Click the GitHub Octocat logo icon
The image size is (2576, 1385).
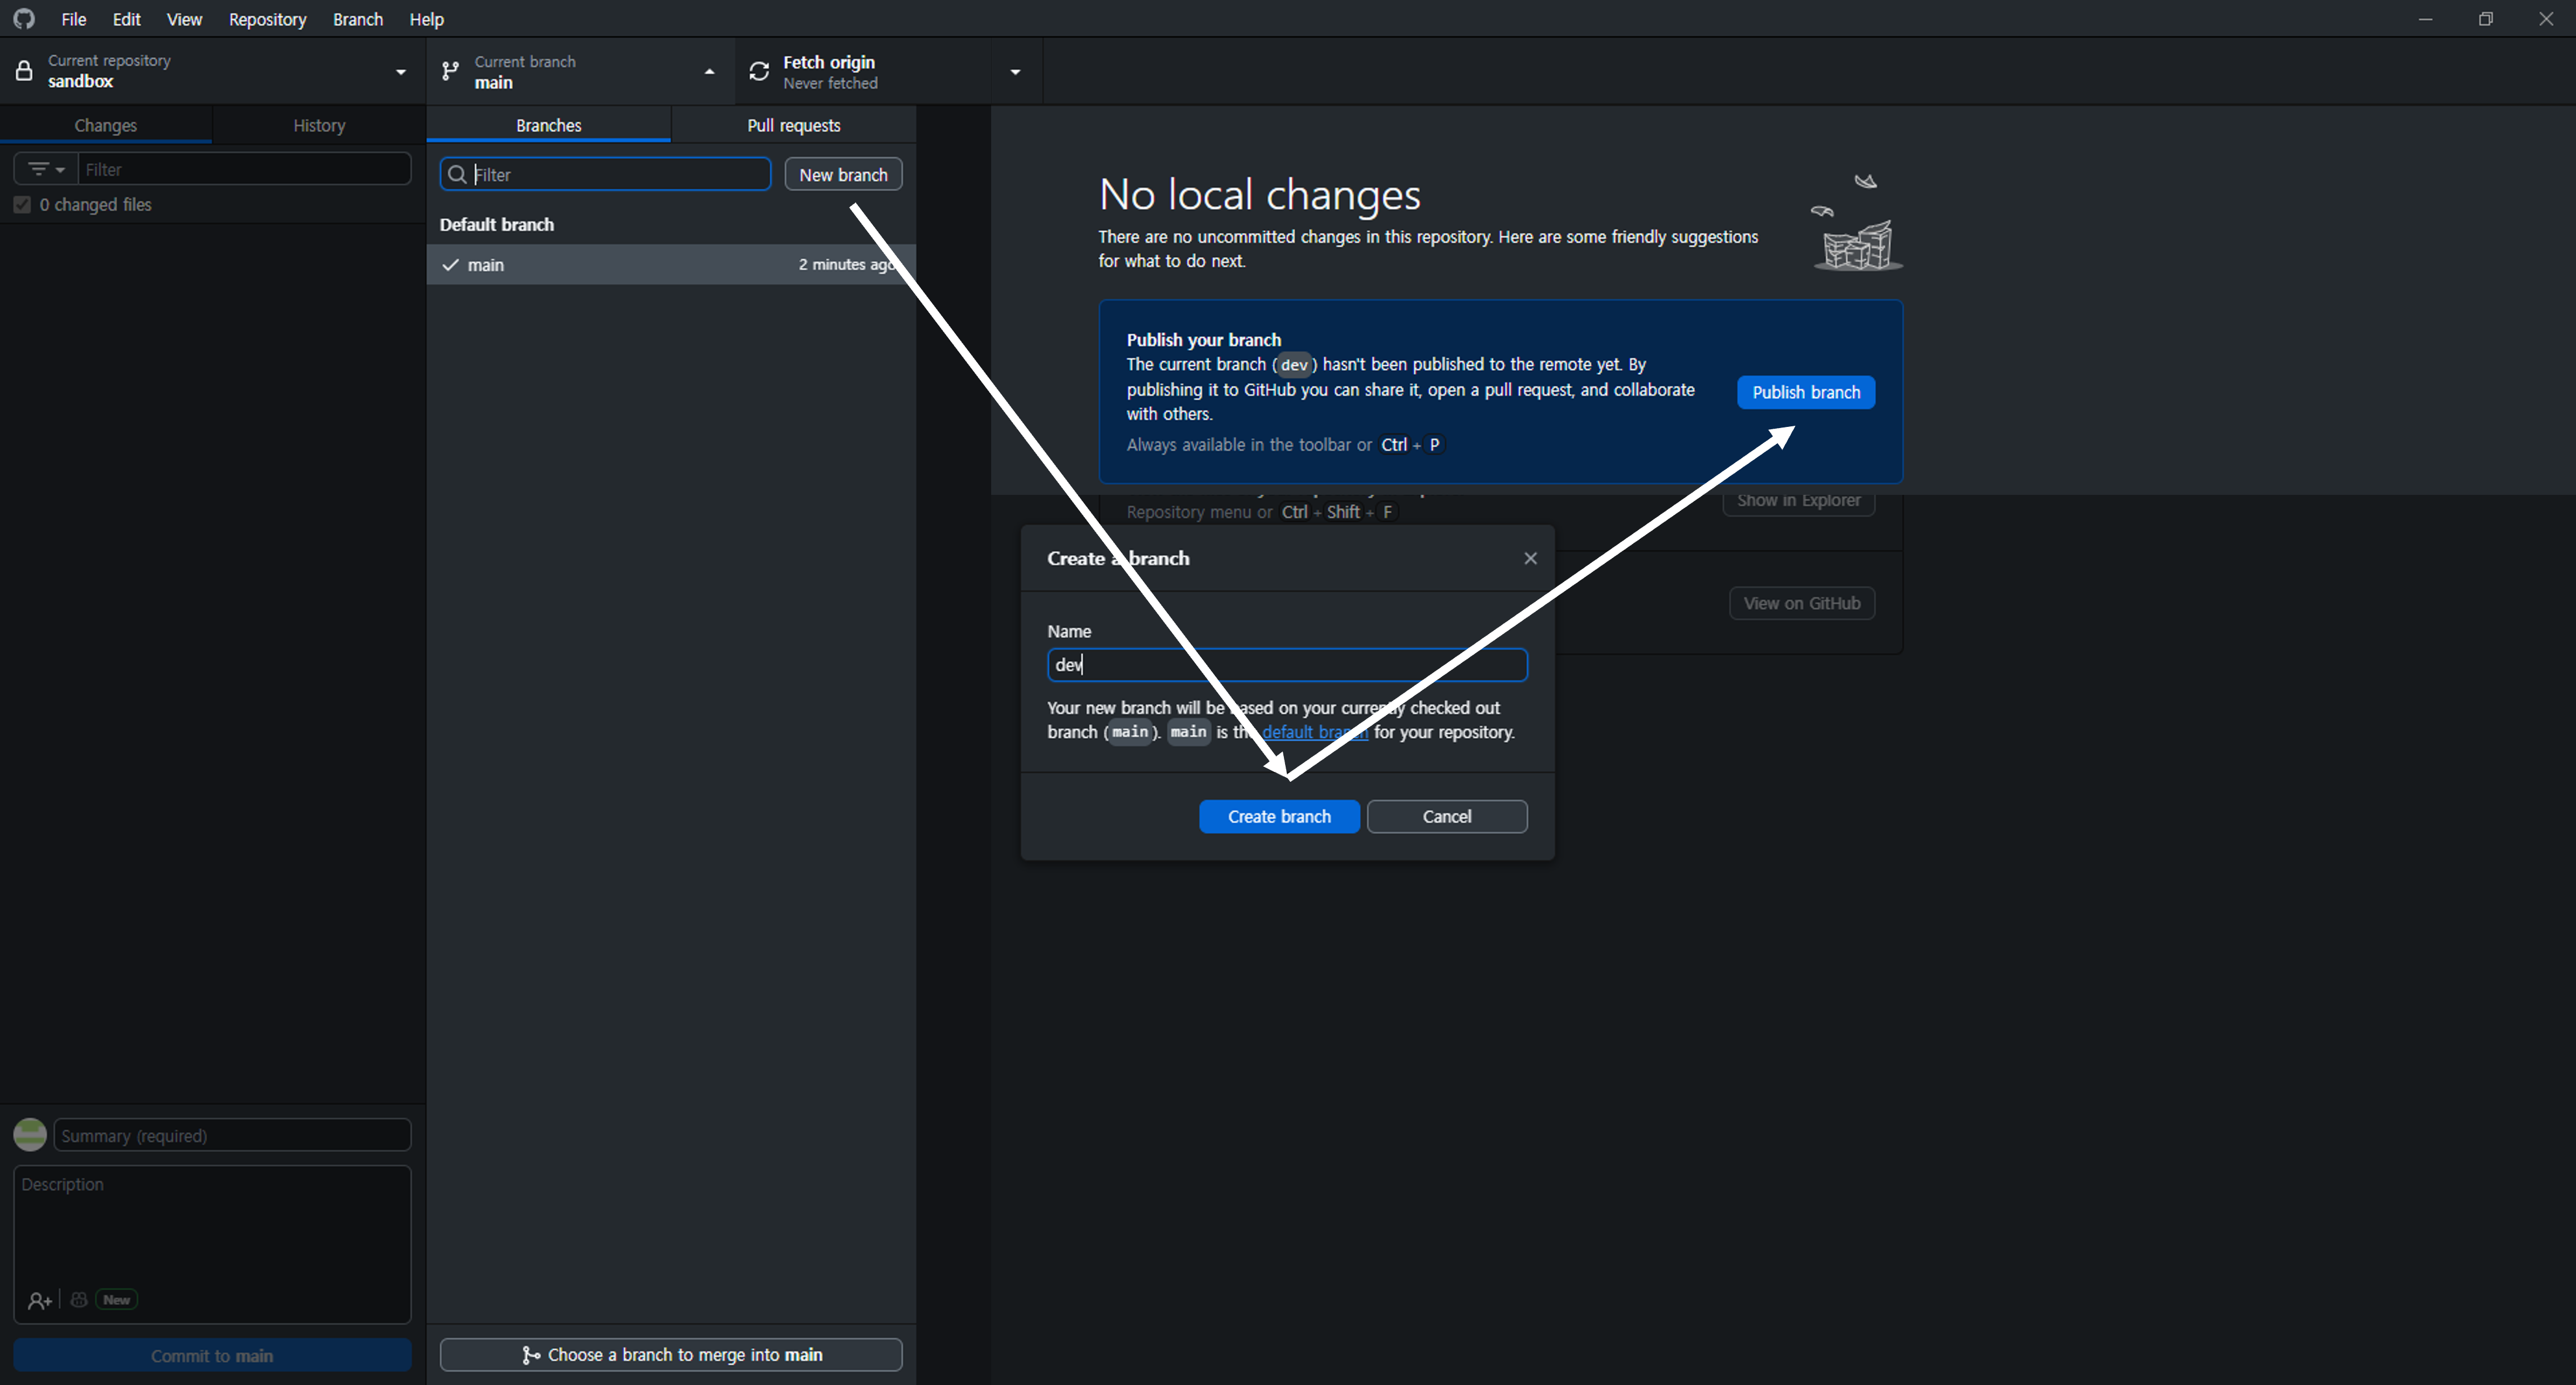pyautogui.click(x=24, y=19)
